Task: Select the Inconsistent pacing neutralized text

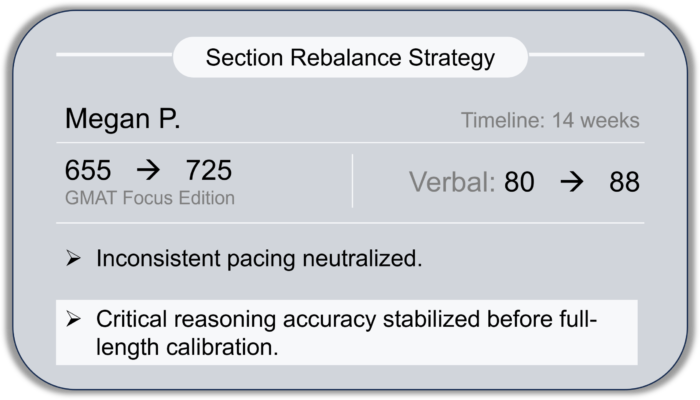Action: click(260, 259)
